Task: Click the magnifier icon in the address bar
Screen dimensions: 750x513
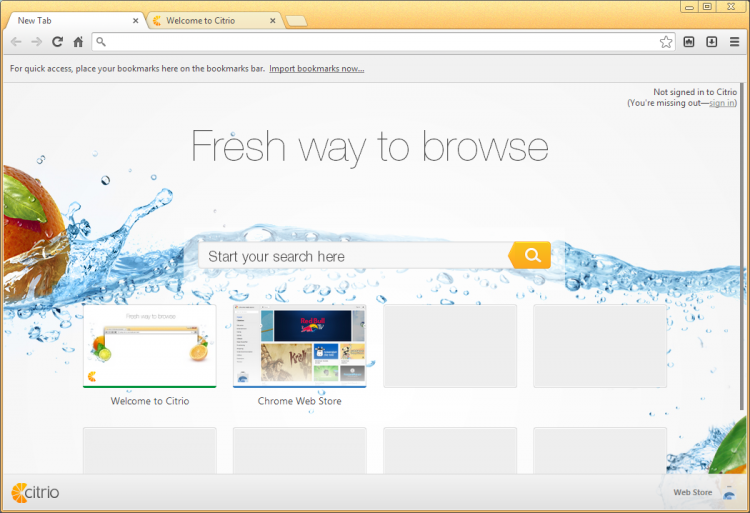Action: tap(101, 42)
